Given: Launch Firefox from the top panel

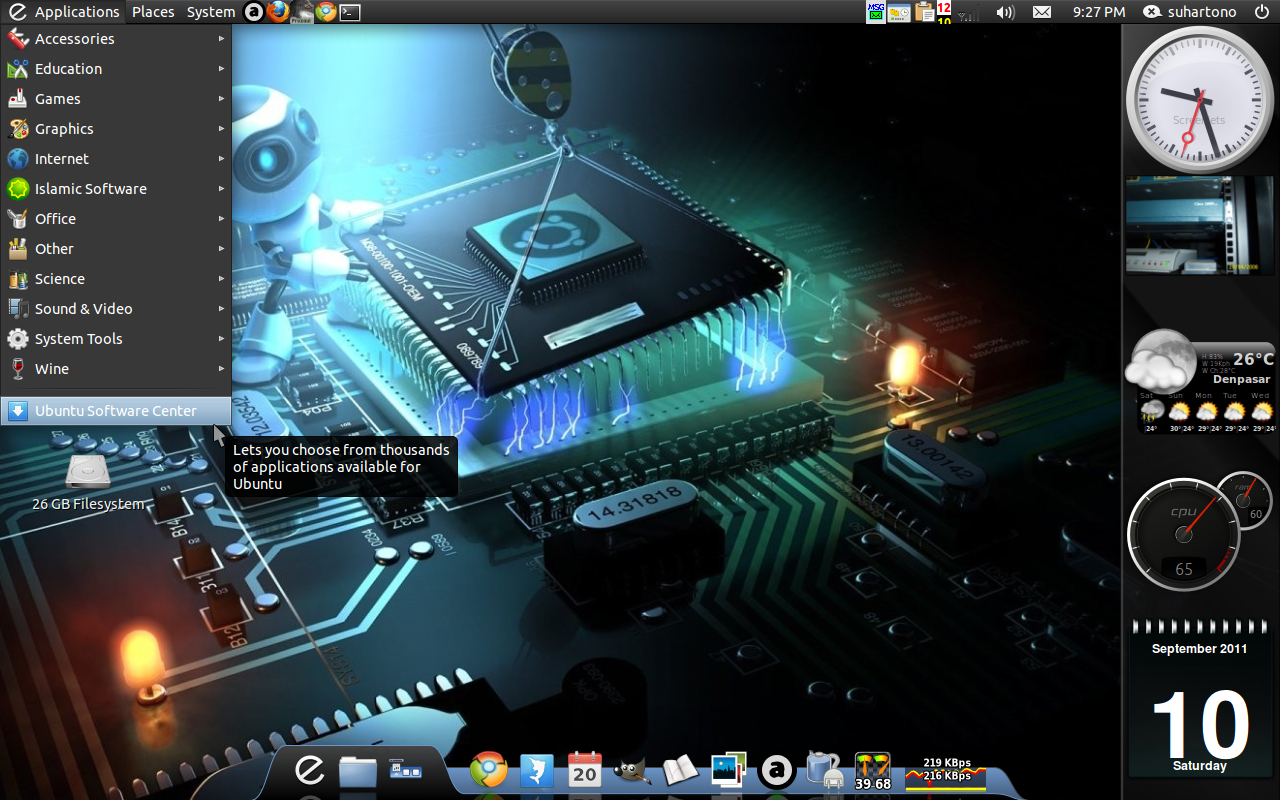Looking at the screenshot, I should pos(278,11).
